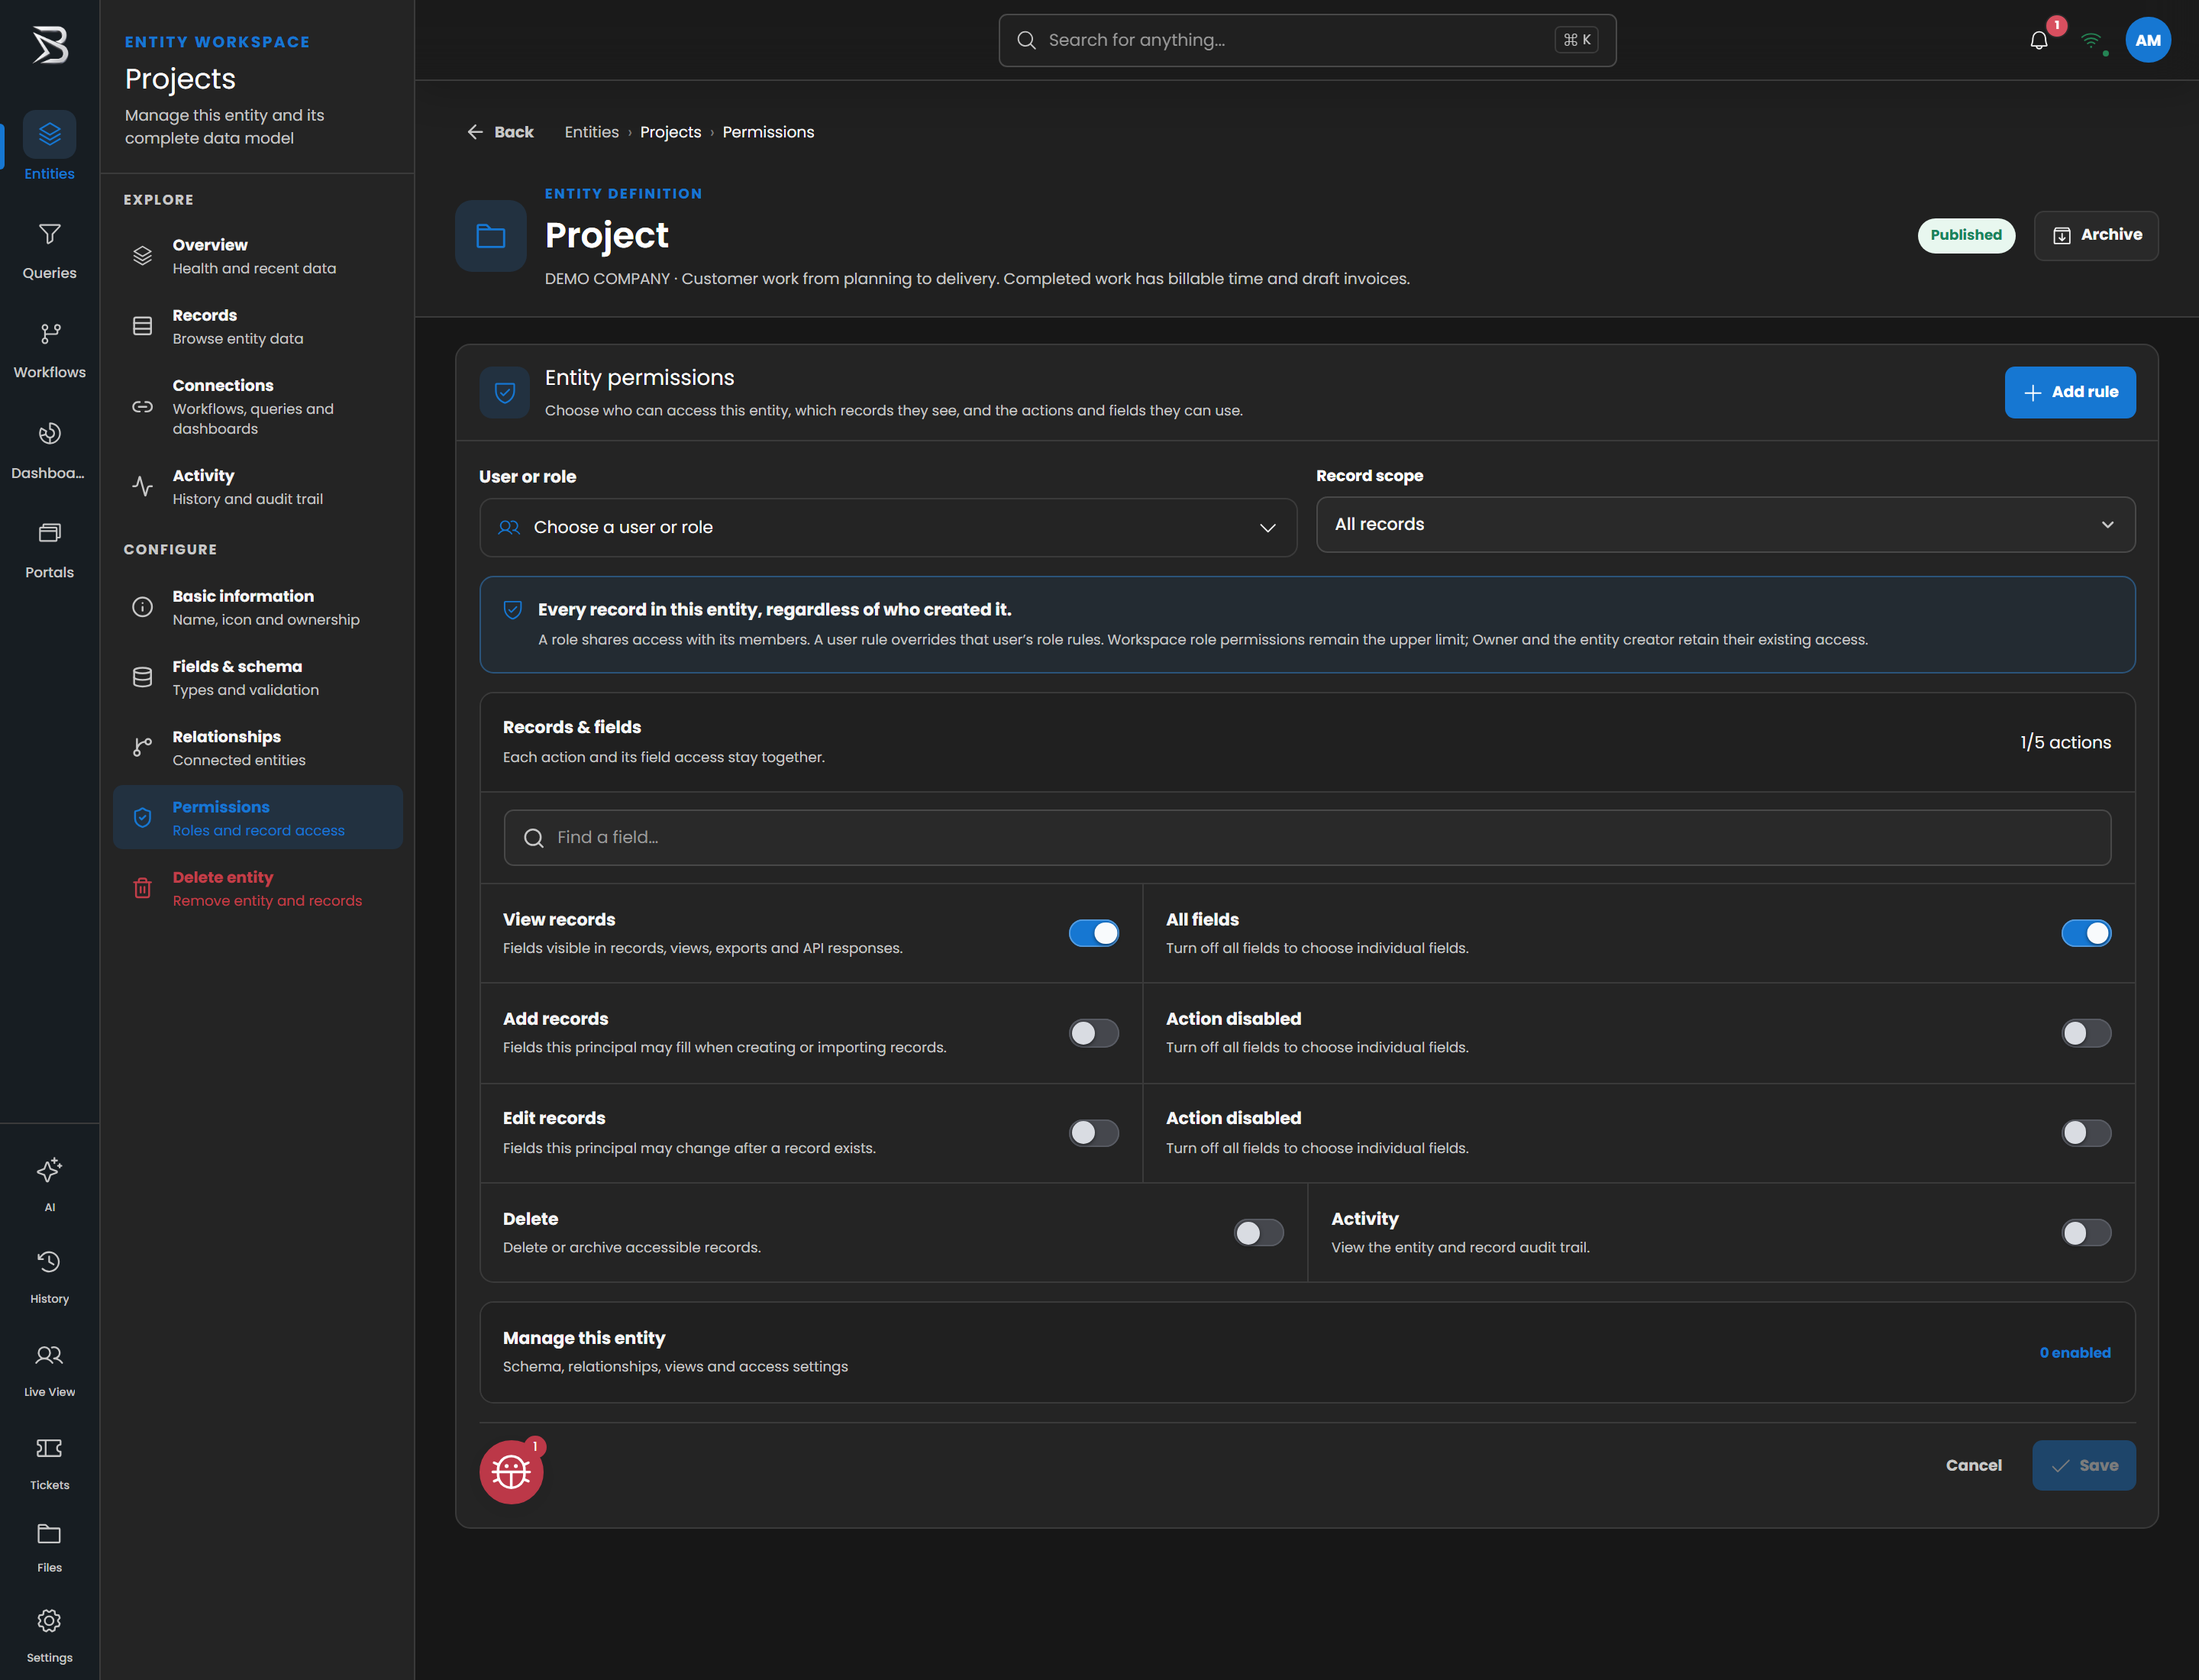Click Delete entity in sidebar
This screenshot has height=1680, width=2199.
point(258,888)
